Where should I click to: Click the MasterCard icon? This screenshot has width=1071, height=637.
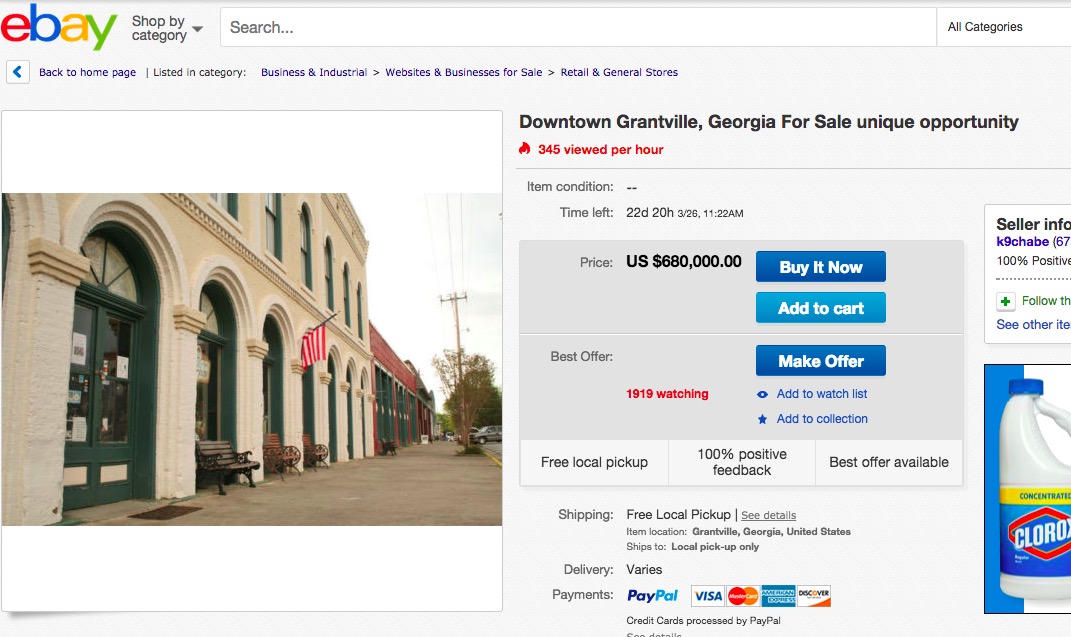coord(742,596)
